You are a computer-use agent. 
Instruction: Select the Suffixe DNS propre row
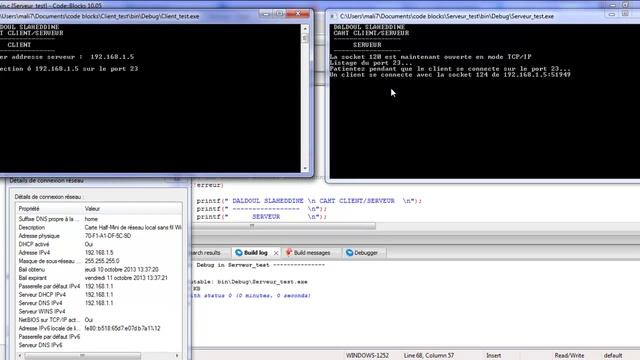click(x=99, y=219)
